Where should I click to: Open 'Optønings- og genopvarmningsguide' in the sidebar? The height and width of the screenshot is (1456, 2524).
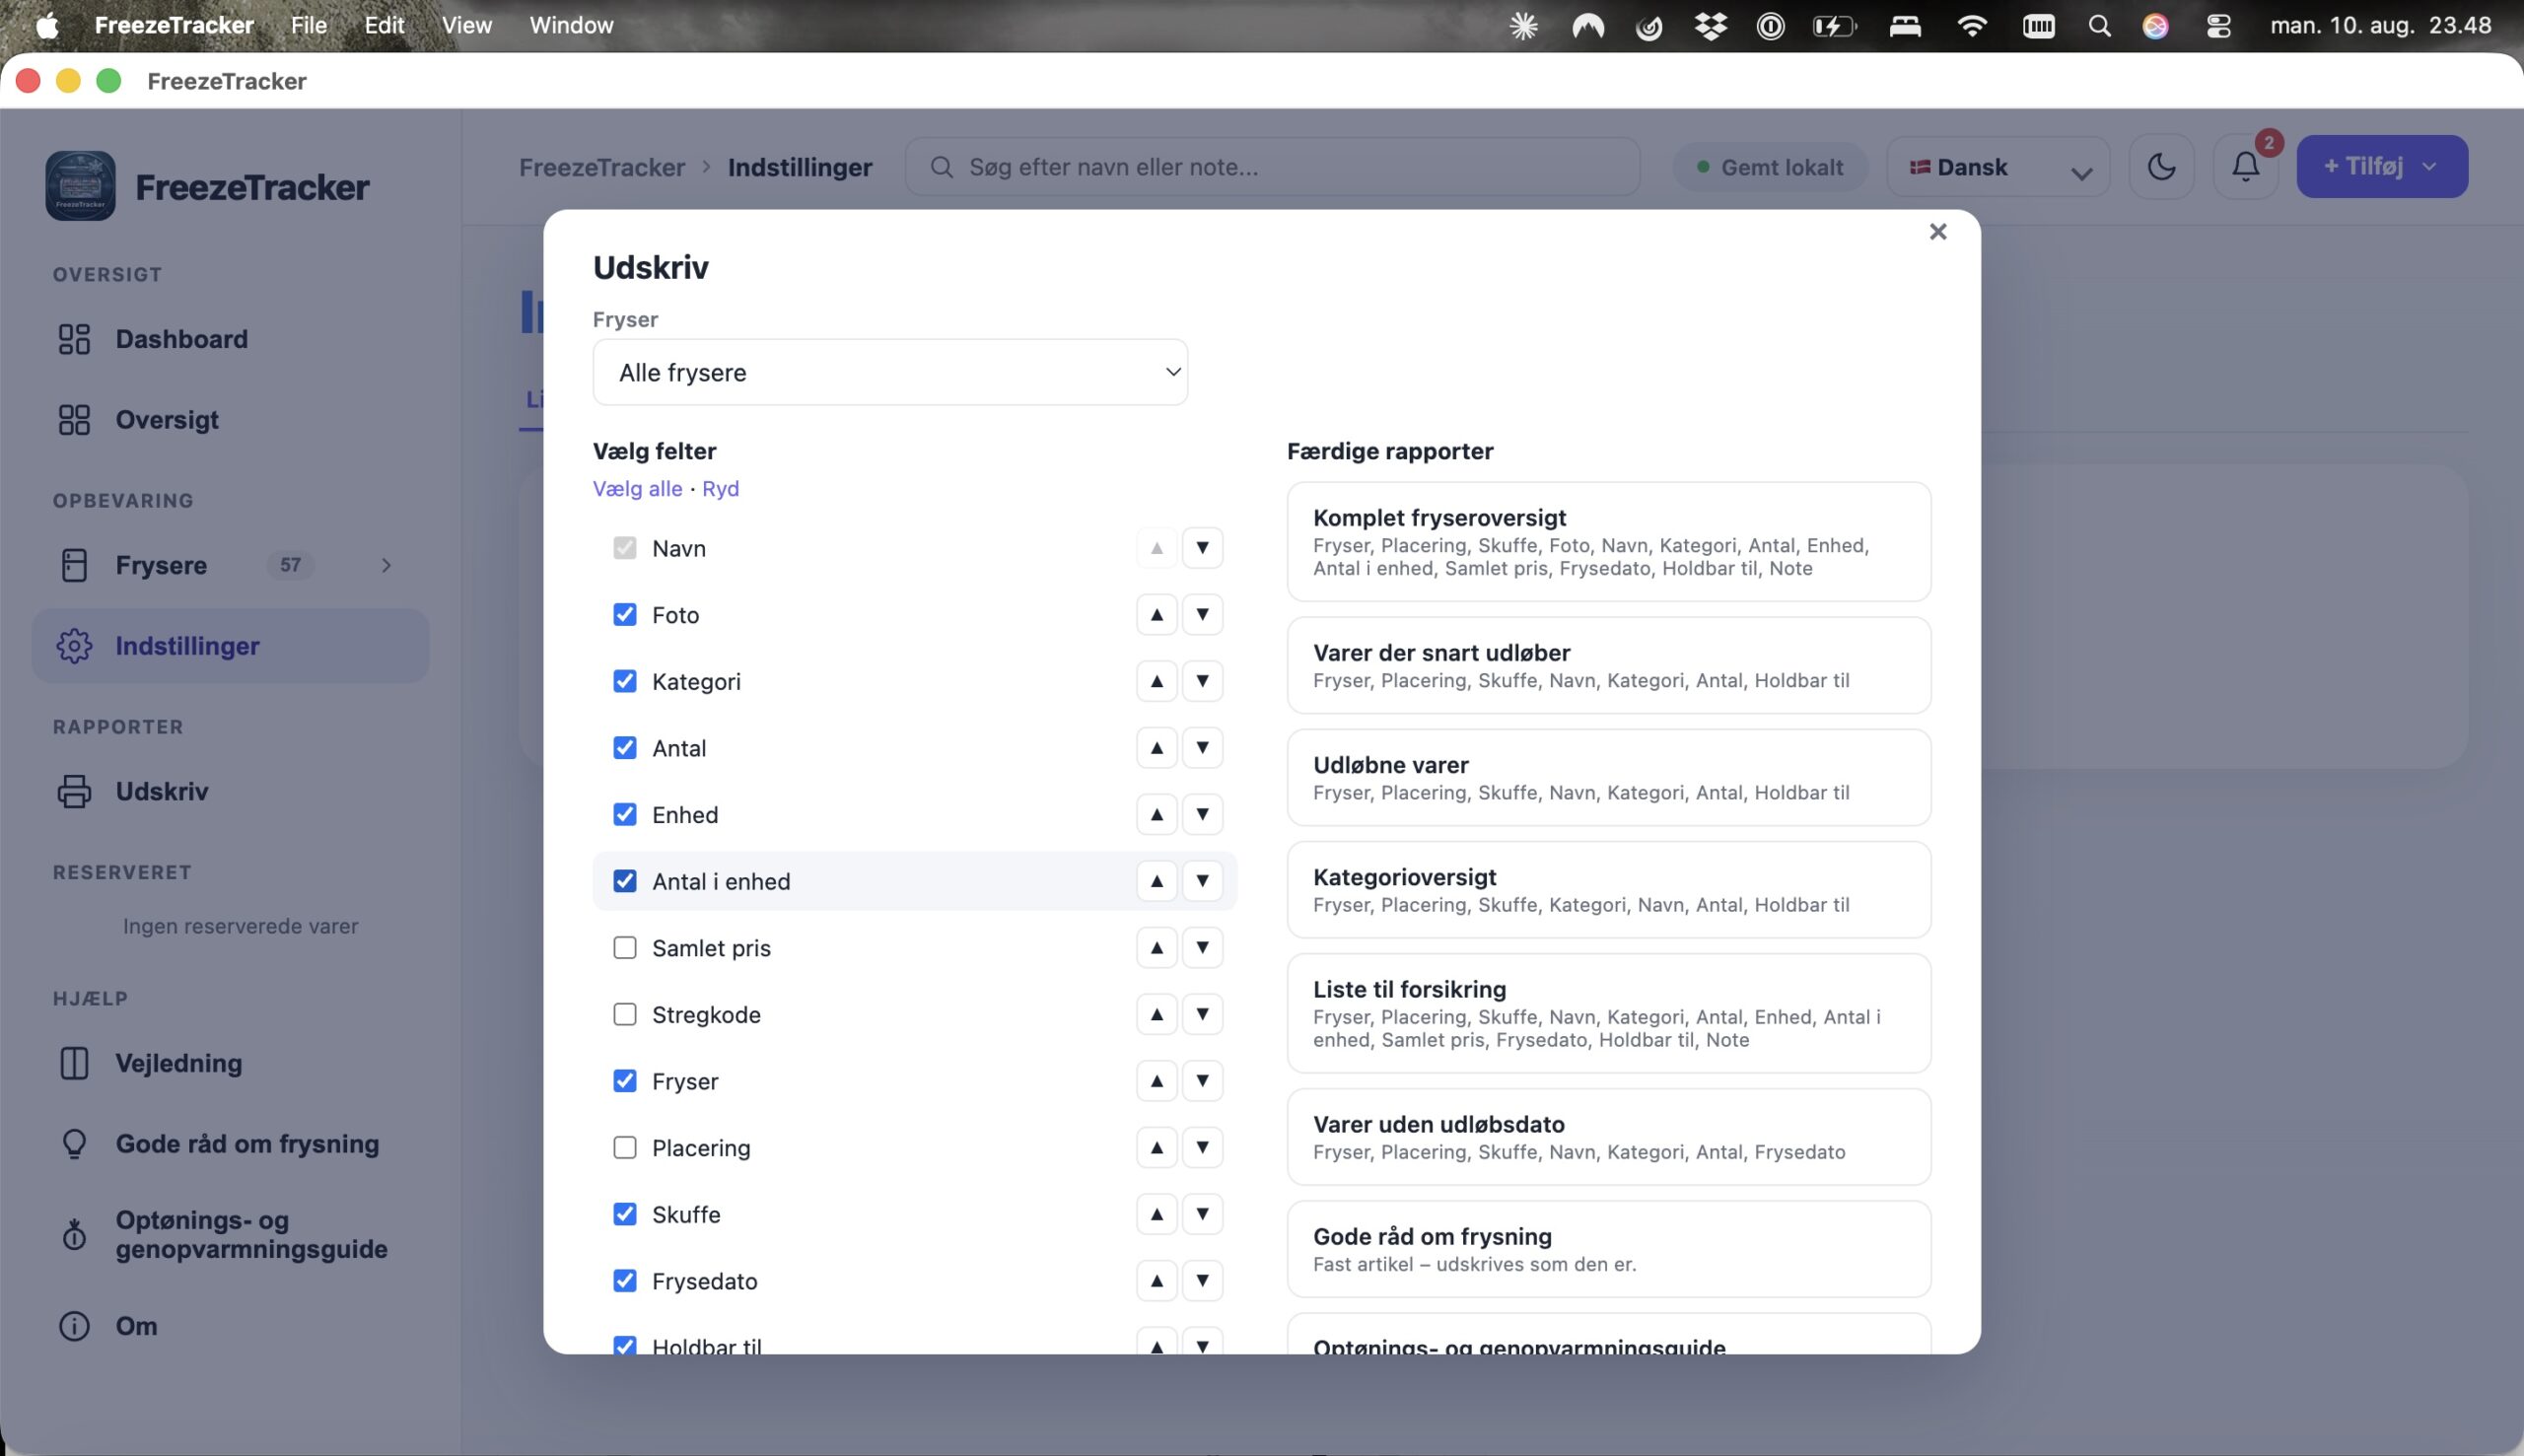[x=230, y=1235]
